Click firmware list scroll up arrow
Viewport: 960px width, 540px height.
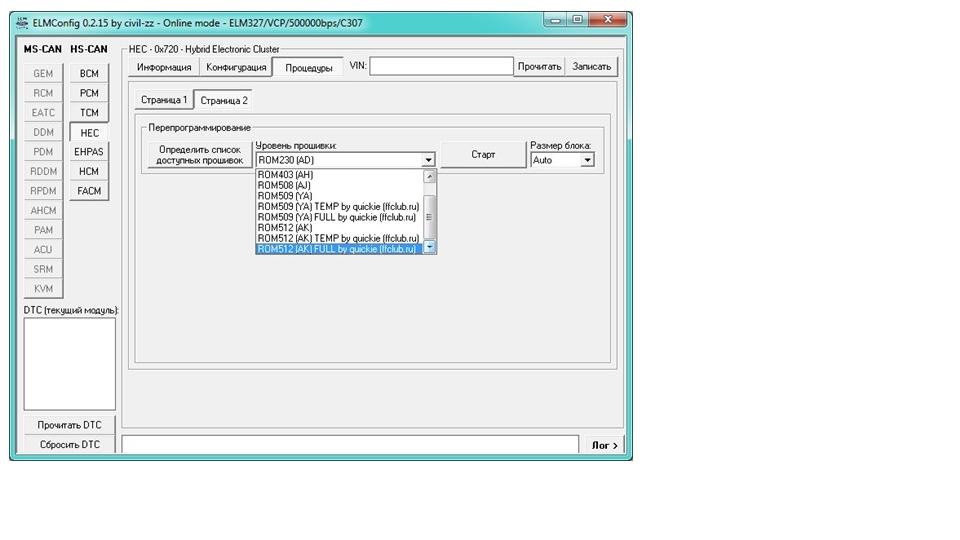tap(429, 176)
